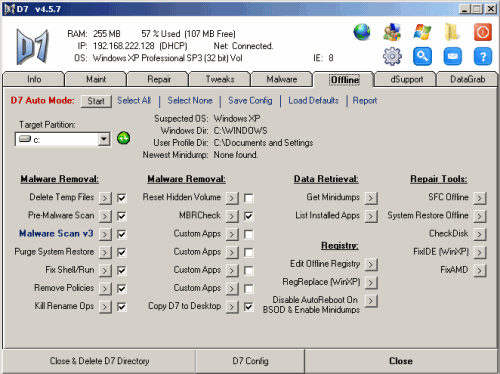Click the red power icon

[483, 32]
